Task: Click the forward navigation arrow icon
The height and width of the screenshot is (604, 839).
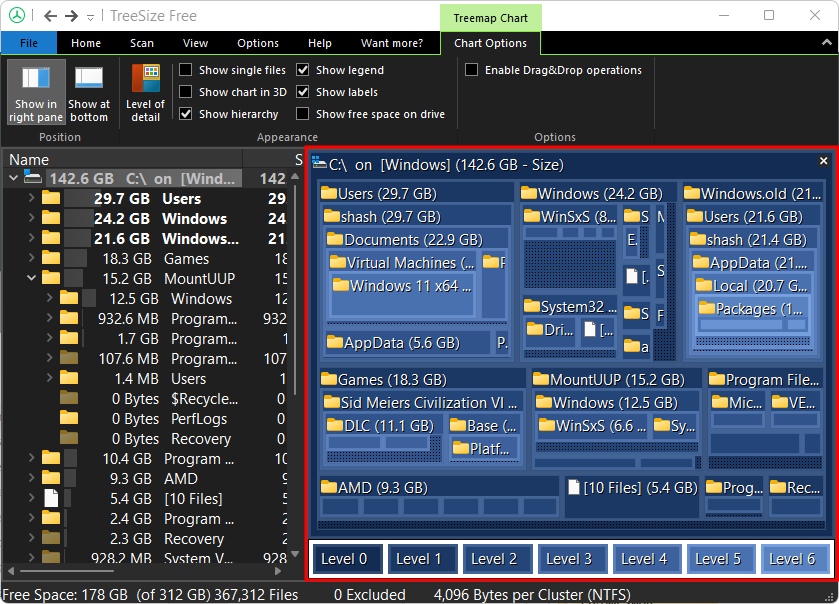Action: tap(71, 16)
